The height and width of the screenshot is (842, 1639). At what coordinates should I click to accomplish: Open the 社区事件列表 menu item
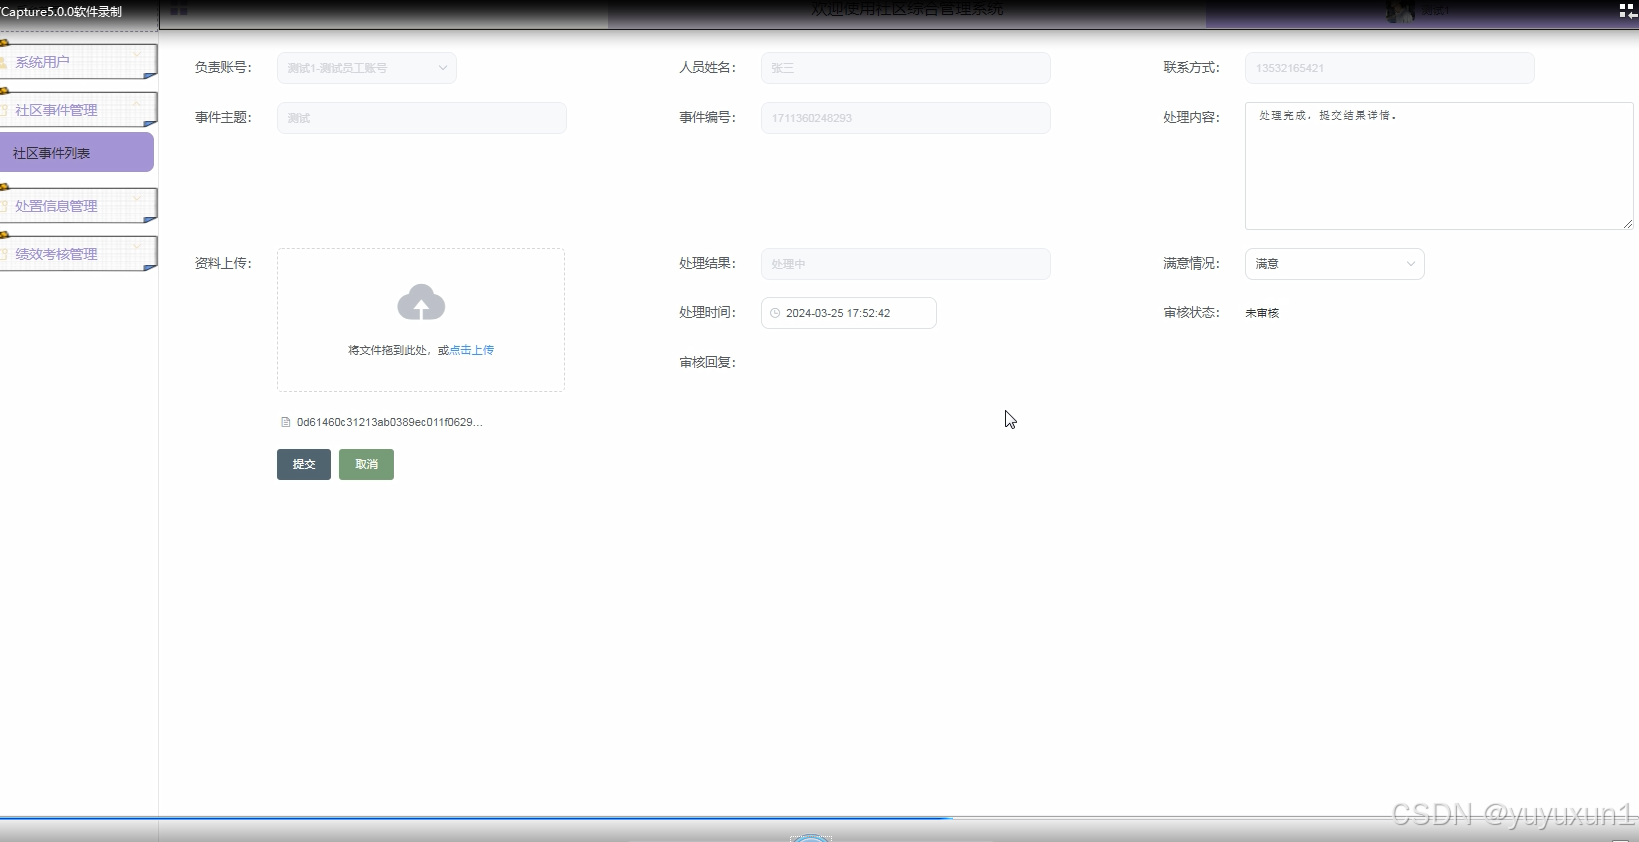tap(76, 153)
